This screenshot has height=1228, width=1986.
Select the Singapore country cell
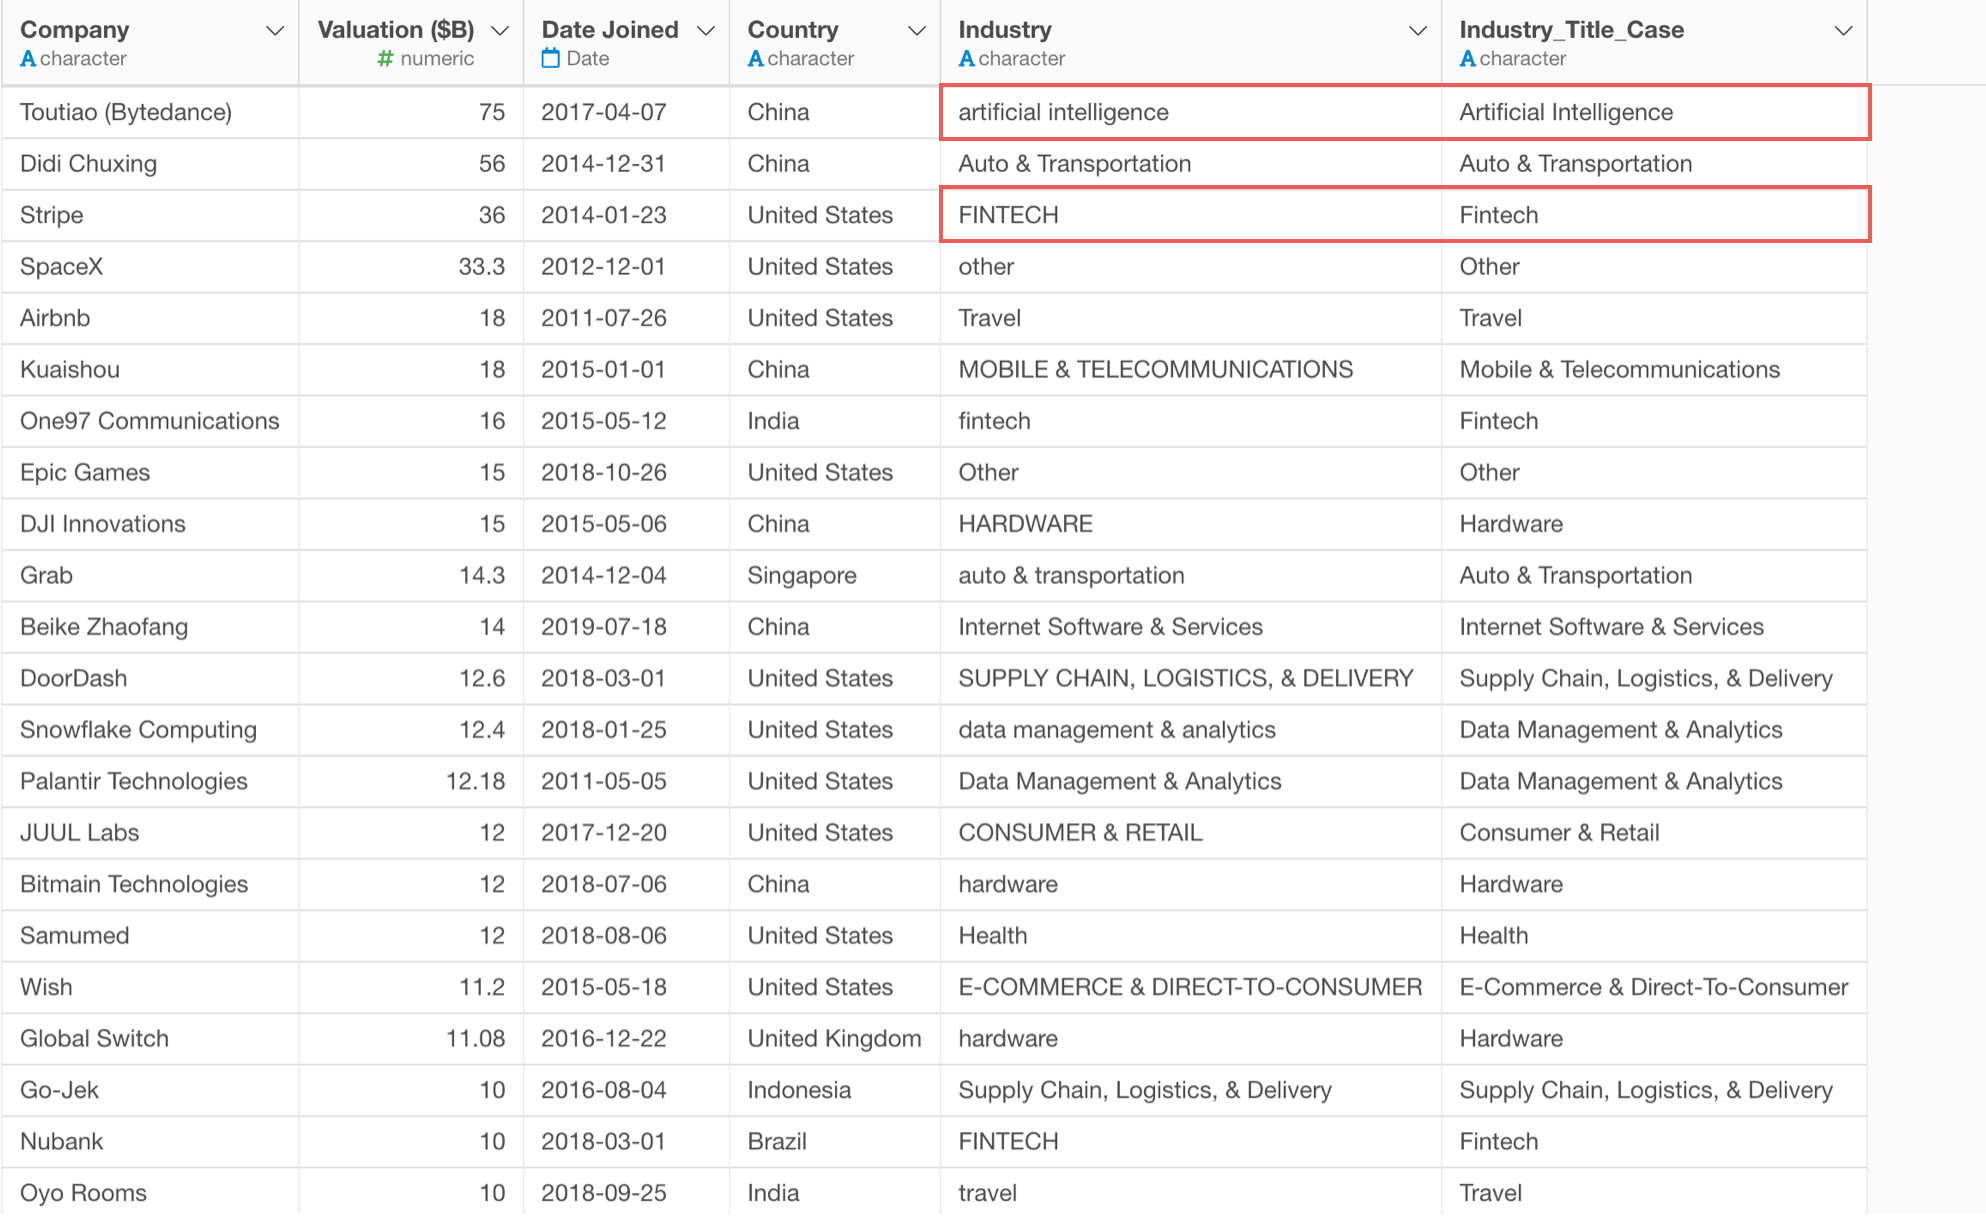pos(835,576)
